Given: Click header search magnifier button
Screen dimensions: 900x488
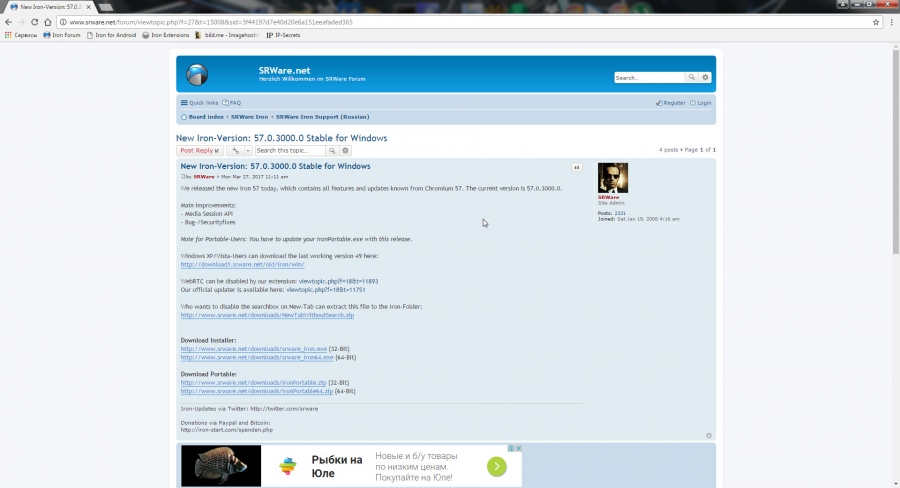Looking at the screenshot, I should [x=692, y=78].
